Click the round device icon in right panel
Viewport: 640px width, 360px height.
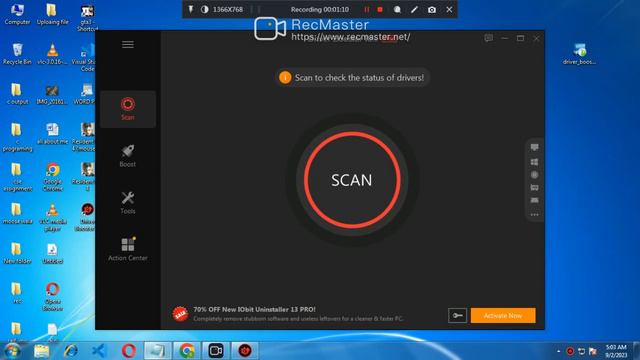[534, 175]
